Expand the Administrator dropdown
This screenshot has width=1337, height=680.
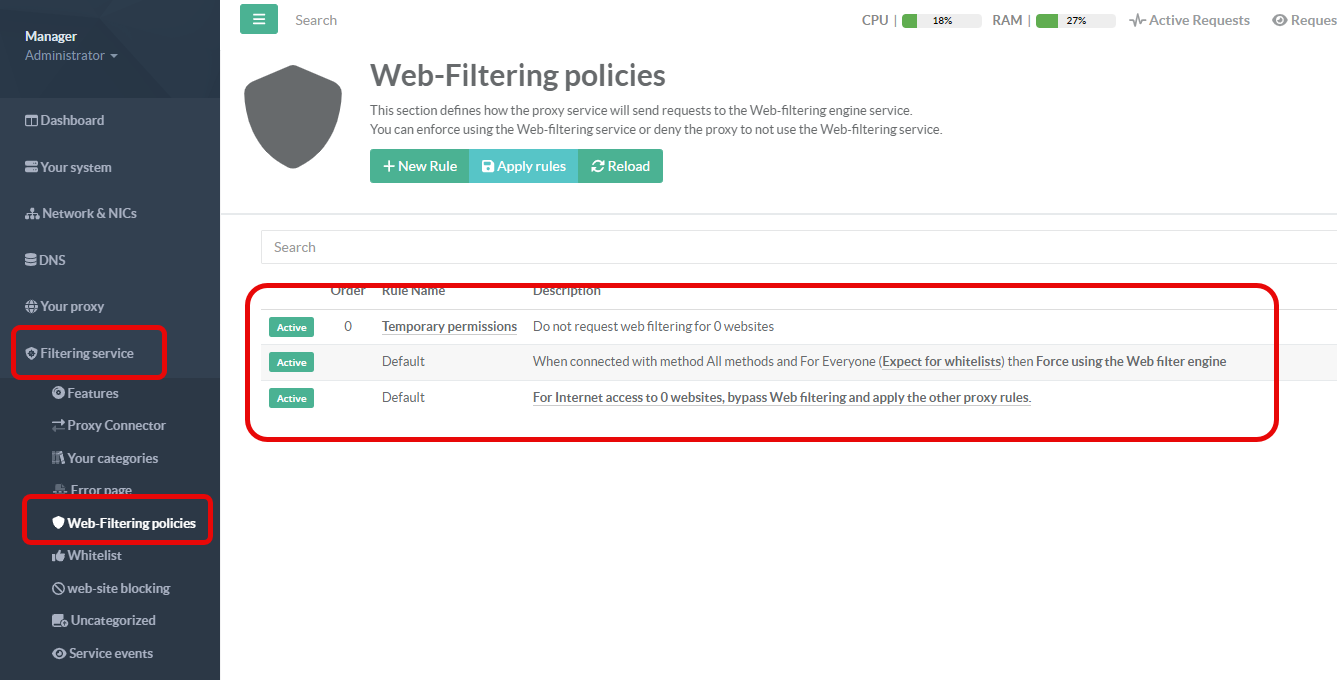coord(71,56)
